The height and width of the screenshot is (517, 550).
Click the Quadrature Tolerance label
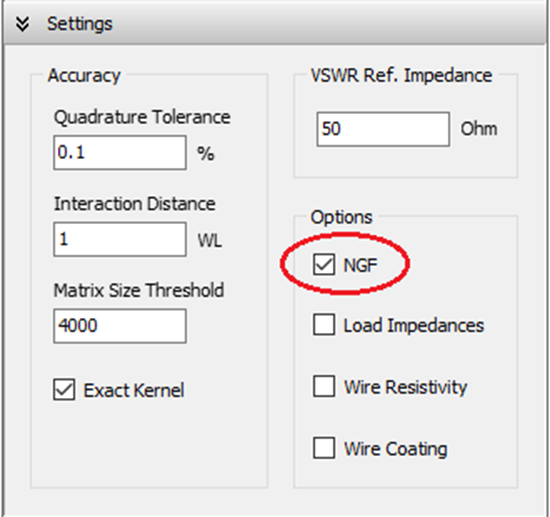142,117
